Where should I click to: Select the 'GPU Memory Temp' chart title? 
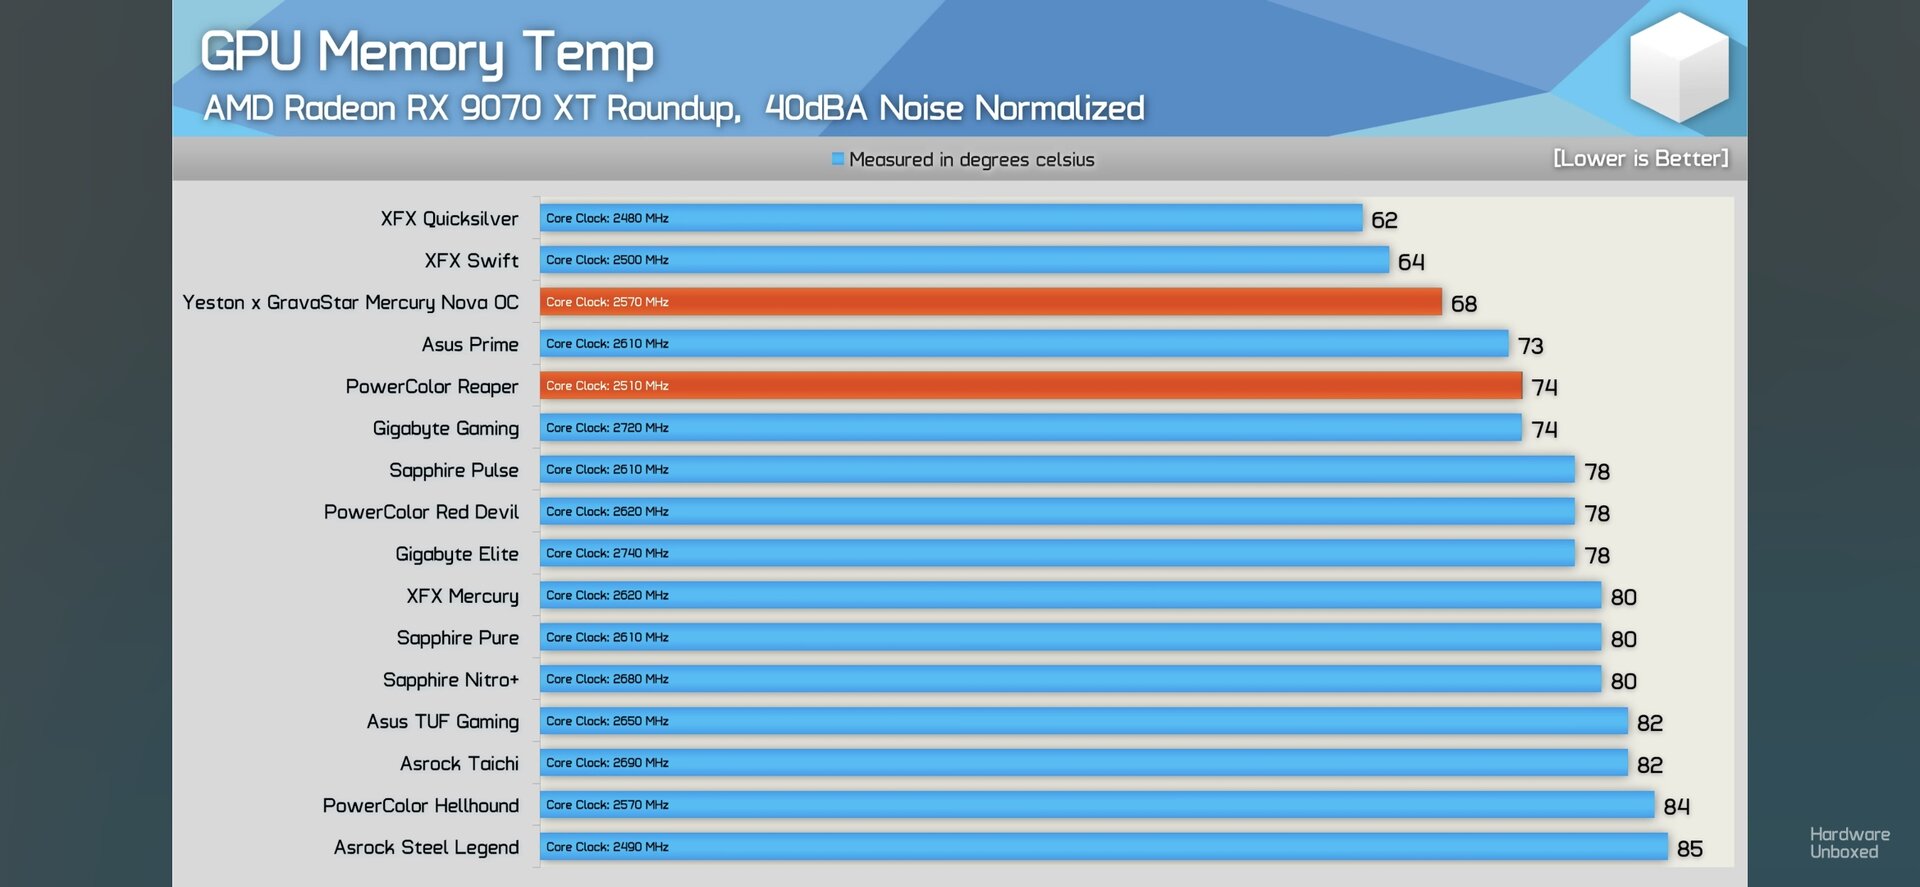(427, 54)
